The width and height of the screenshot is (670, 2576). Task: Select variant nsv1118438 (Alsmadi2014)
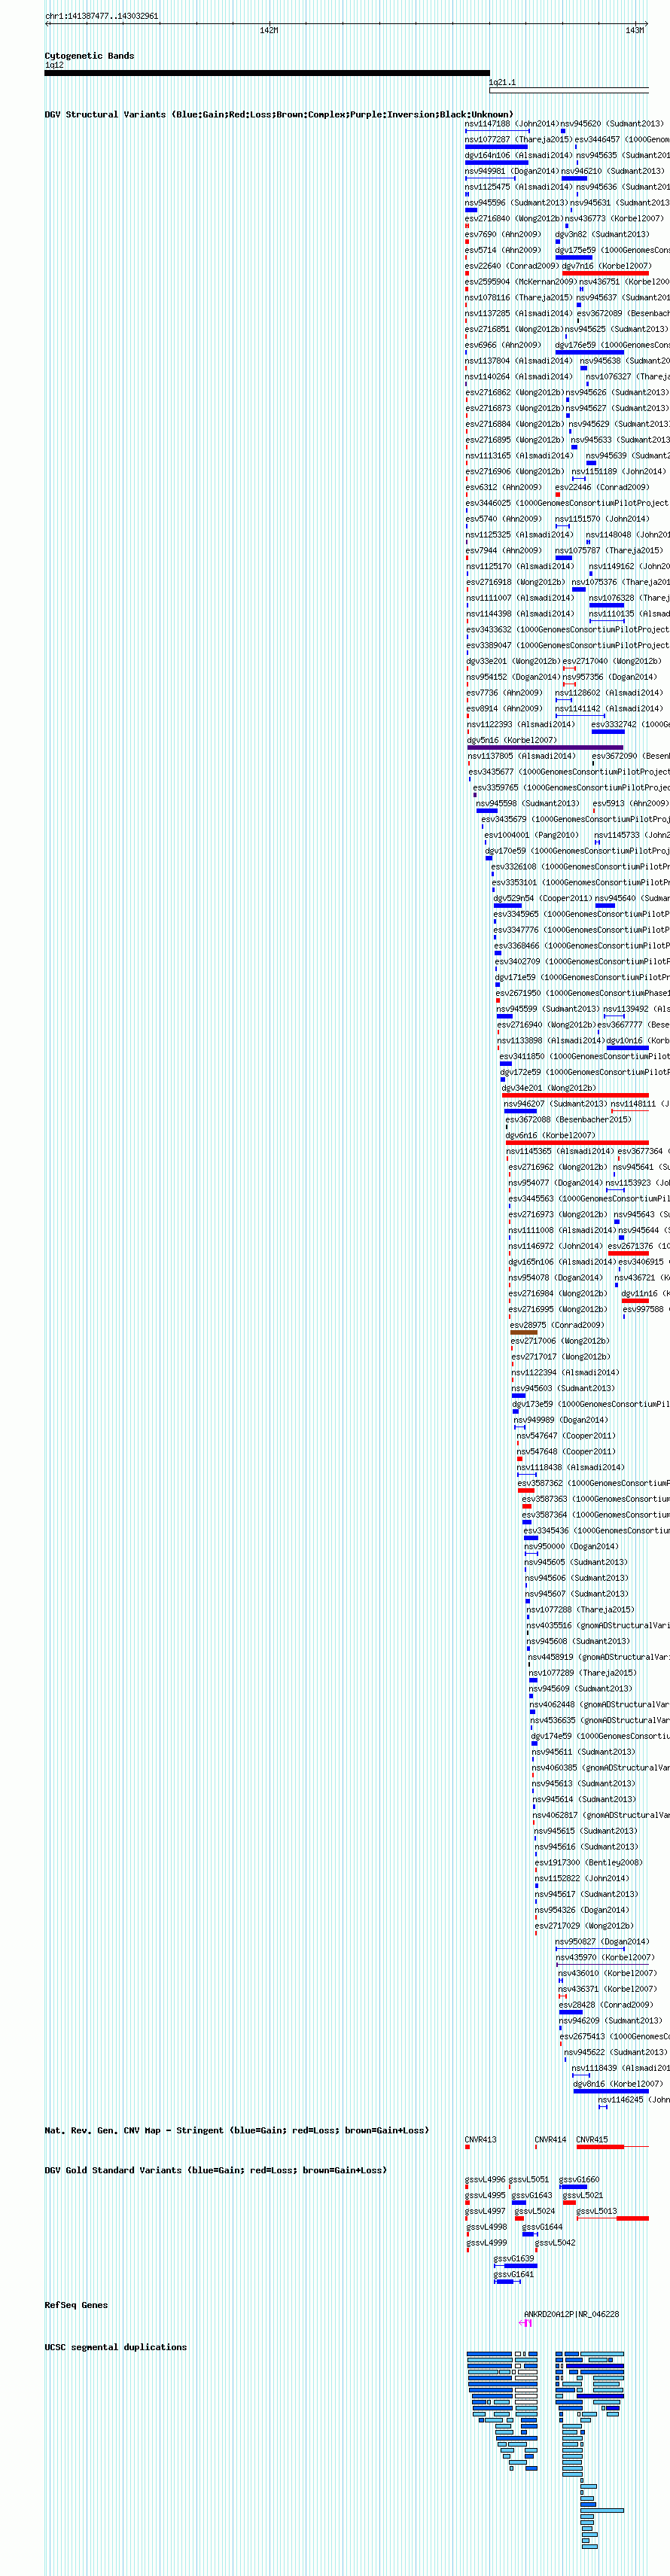point(570,1467)
